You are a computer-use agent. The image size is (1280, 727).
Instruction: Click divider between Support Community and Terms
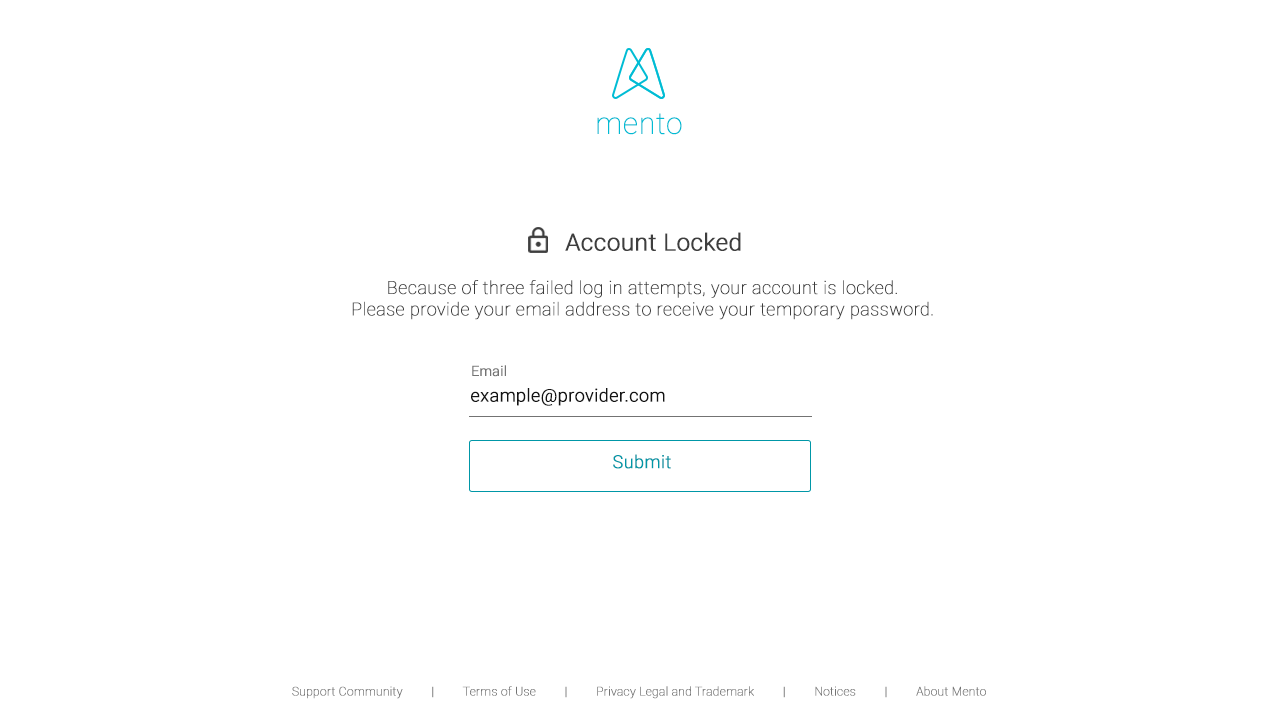[x=433, y=692]
